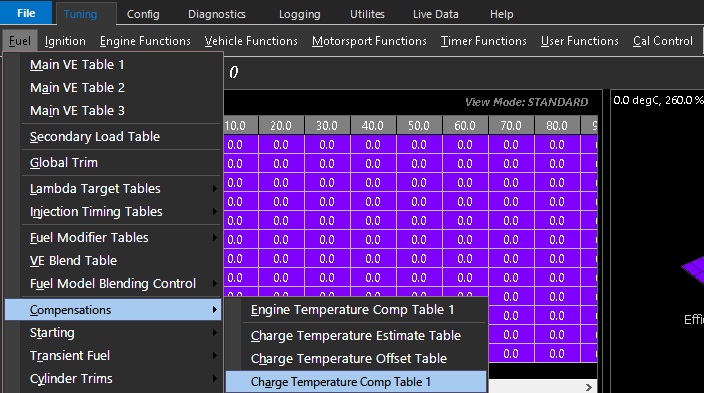Select the 60.0 column header
The width and height of the screenshot is (704, 393).
click(465, 125)
